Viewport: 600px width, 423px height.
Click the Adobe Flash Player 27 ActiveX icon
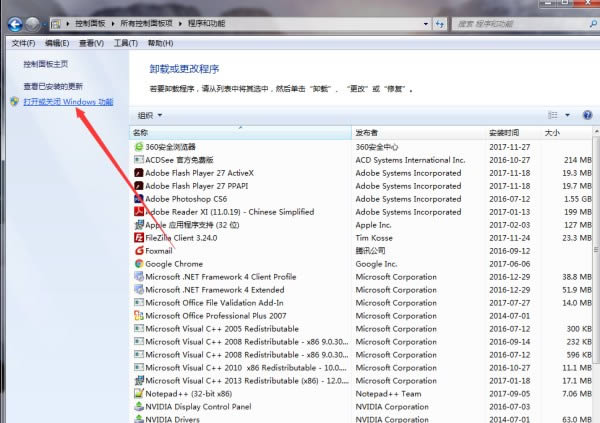[139, 173]
